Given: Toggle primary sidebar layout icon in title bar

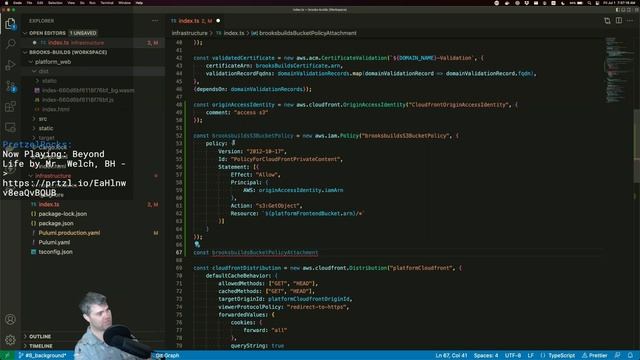Looking at the screenshot, I should tap(617, 10).
